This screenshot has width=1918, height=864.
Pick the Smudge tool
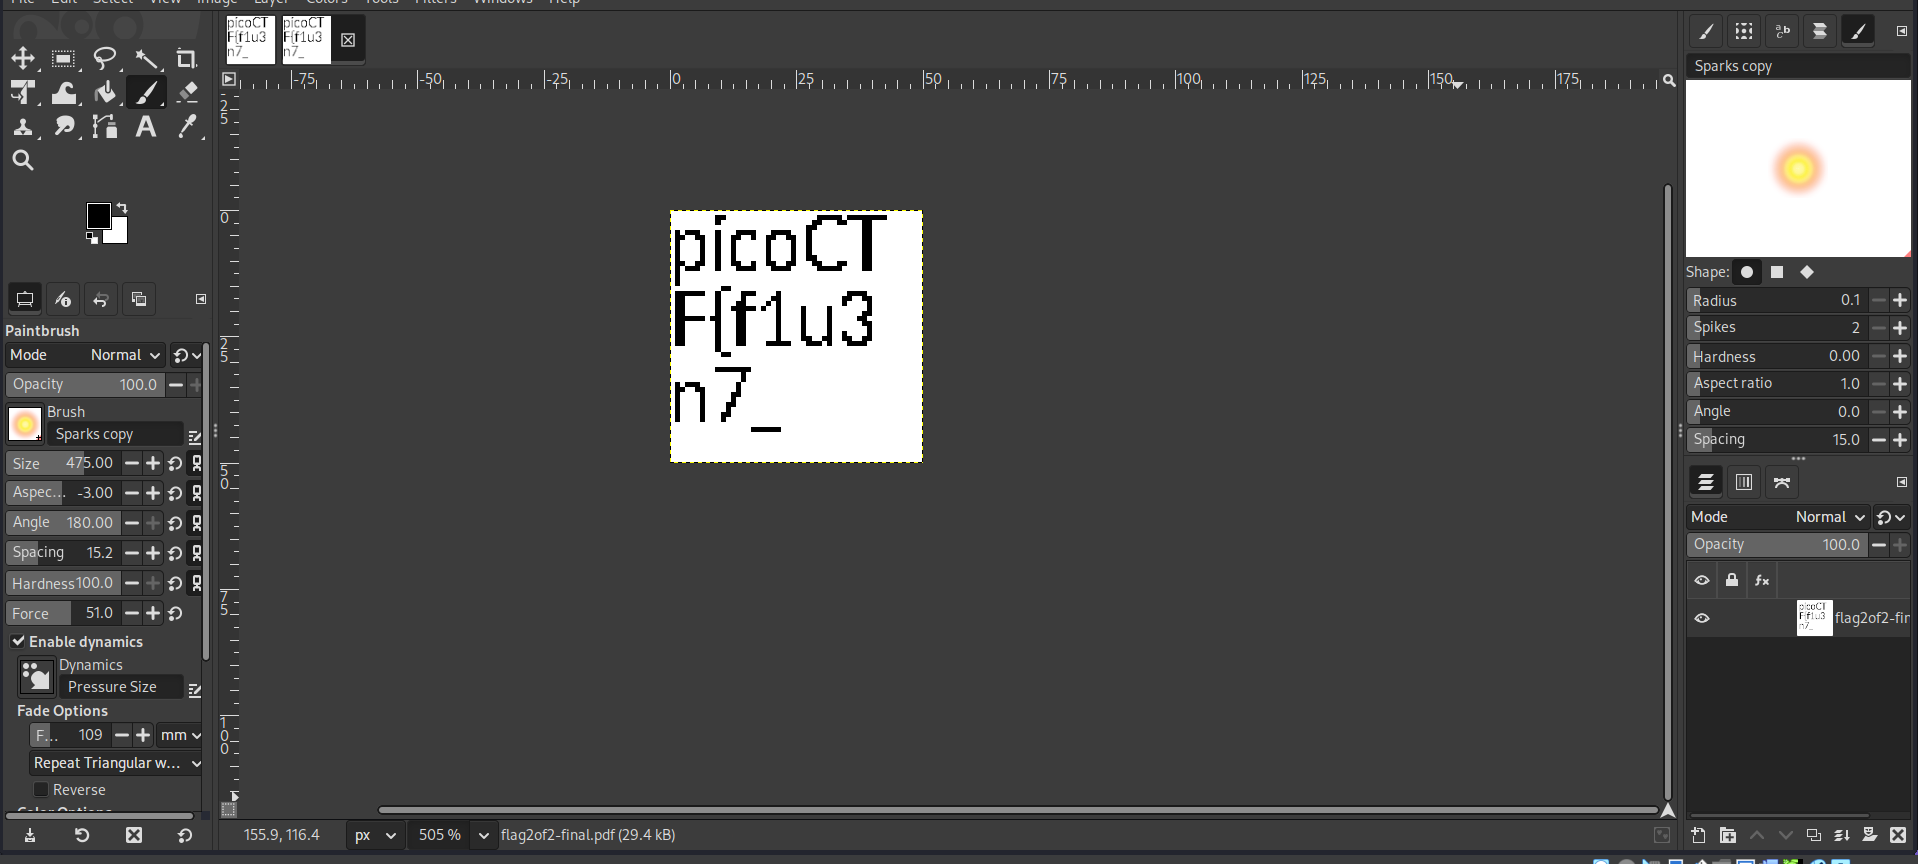click(64, 127)
